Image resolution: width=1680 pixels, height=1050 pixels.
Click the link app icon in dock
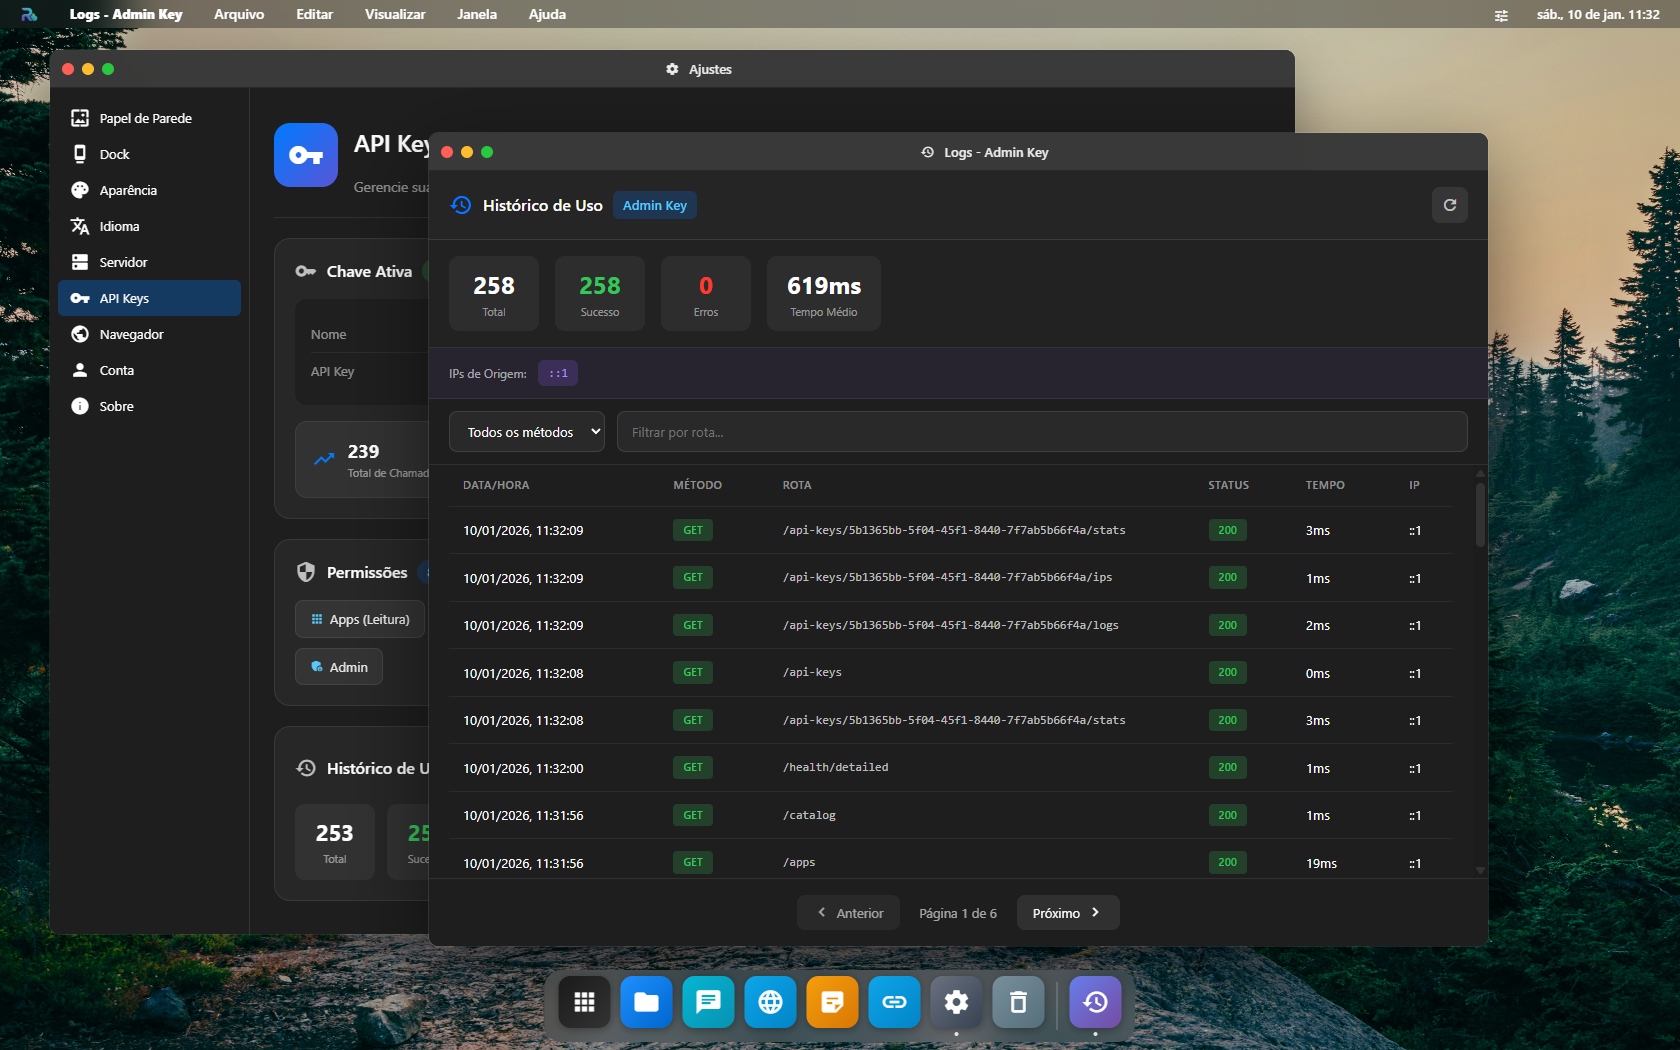click(894, 1002)
